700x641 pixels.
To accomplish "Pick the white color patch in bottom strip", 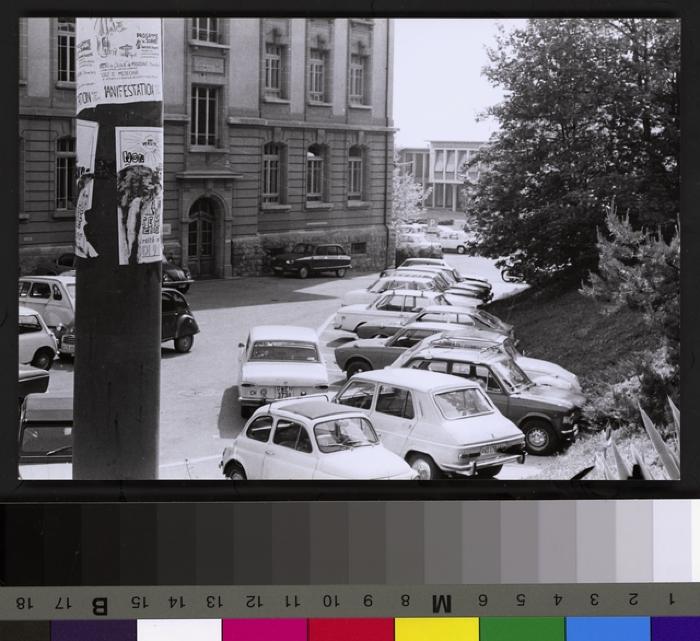I will [179, 629].
